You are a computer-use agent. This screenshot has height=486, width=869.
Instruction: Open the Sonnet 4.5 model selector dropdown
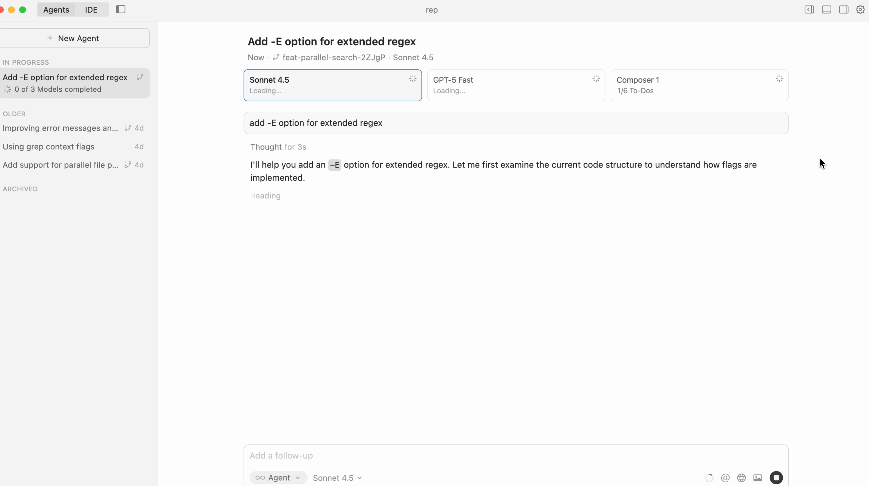(x=337, y=478)
